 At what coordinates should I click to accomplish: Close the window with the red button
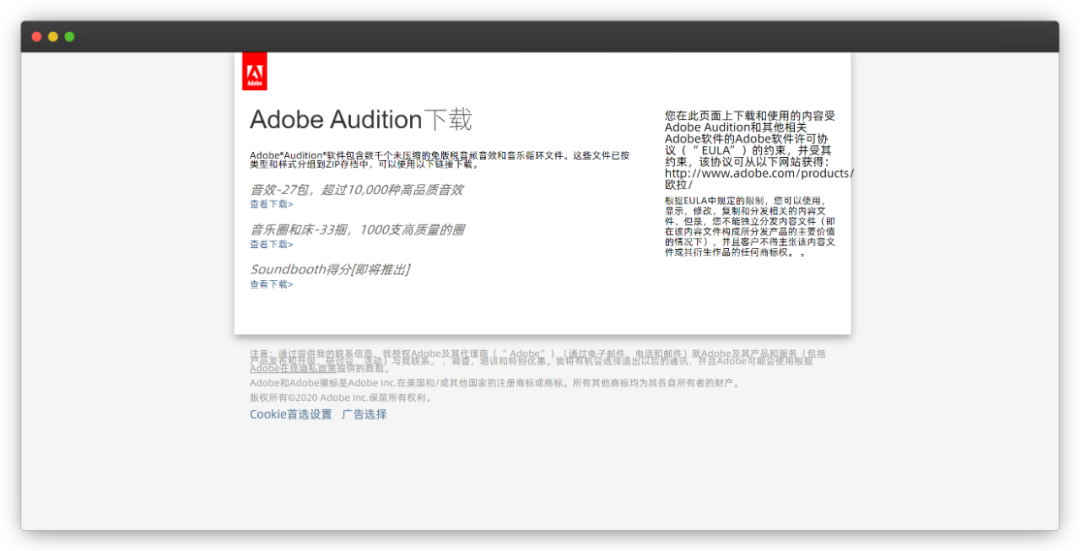coord(37,37)
